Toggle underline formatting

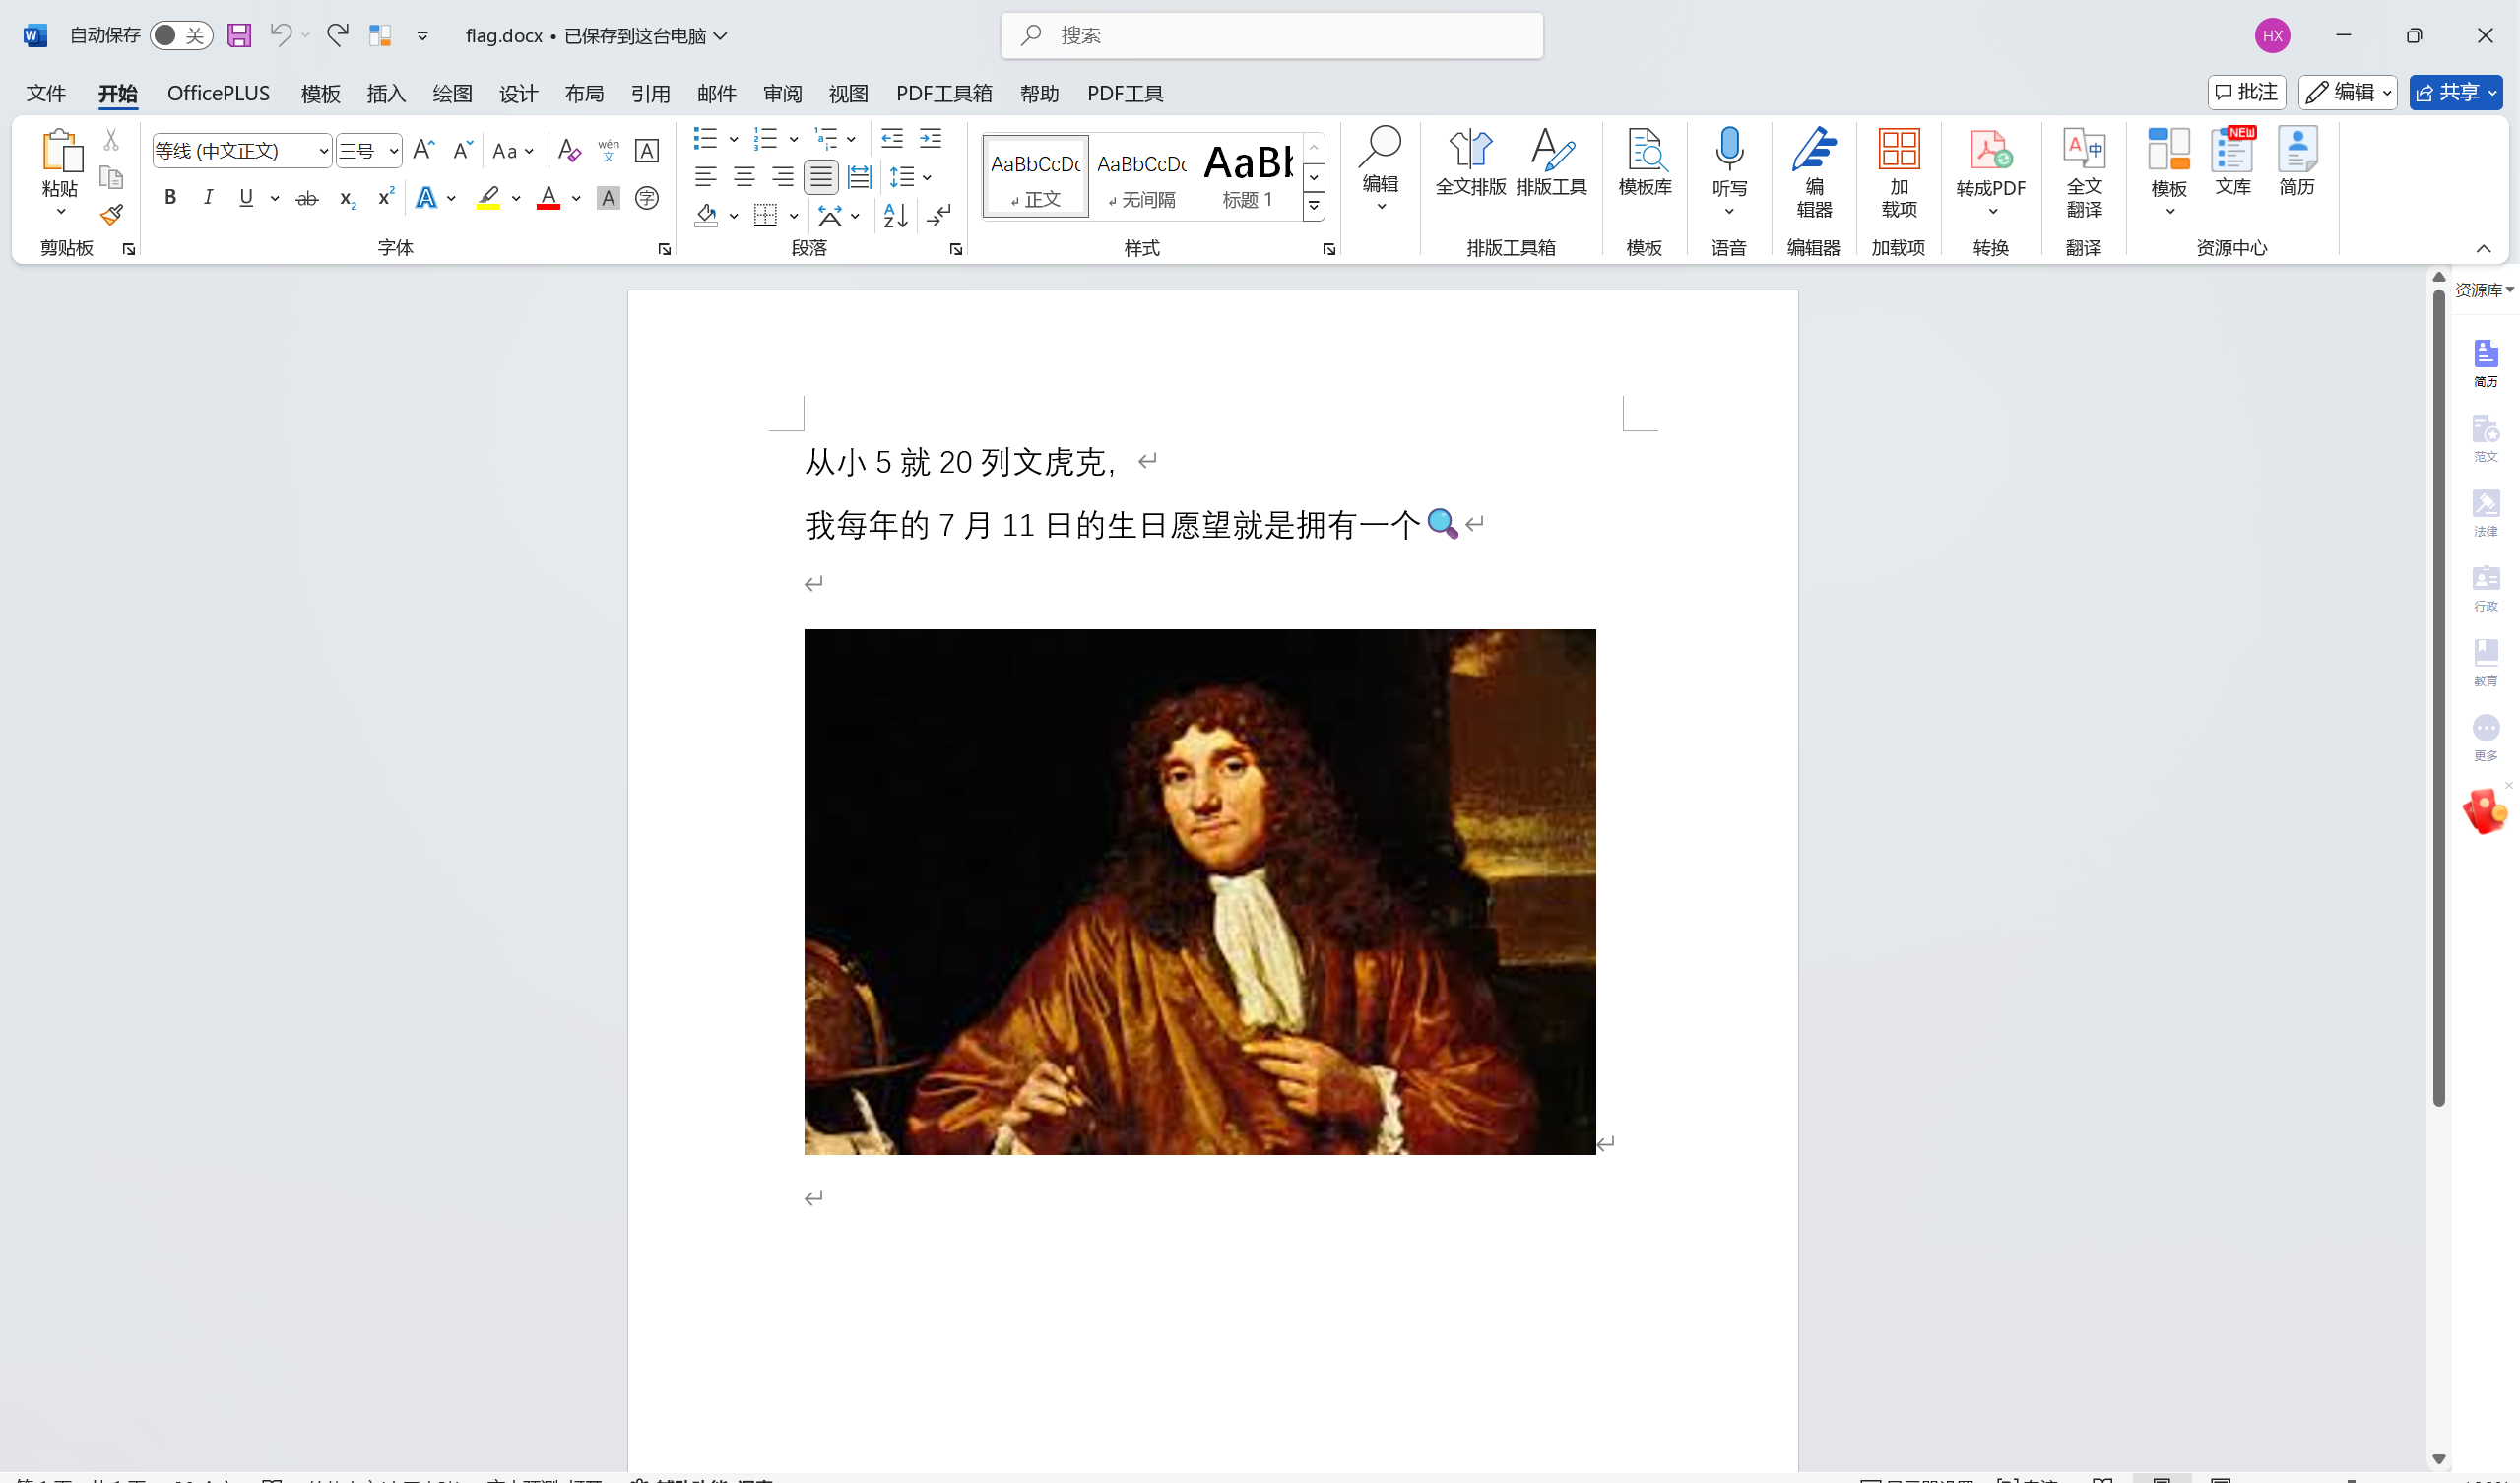pos(246,198)
